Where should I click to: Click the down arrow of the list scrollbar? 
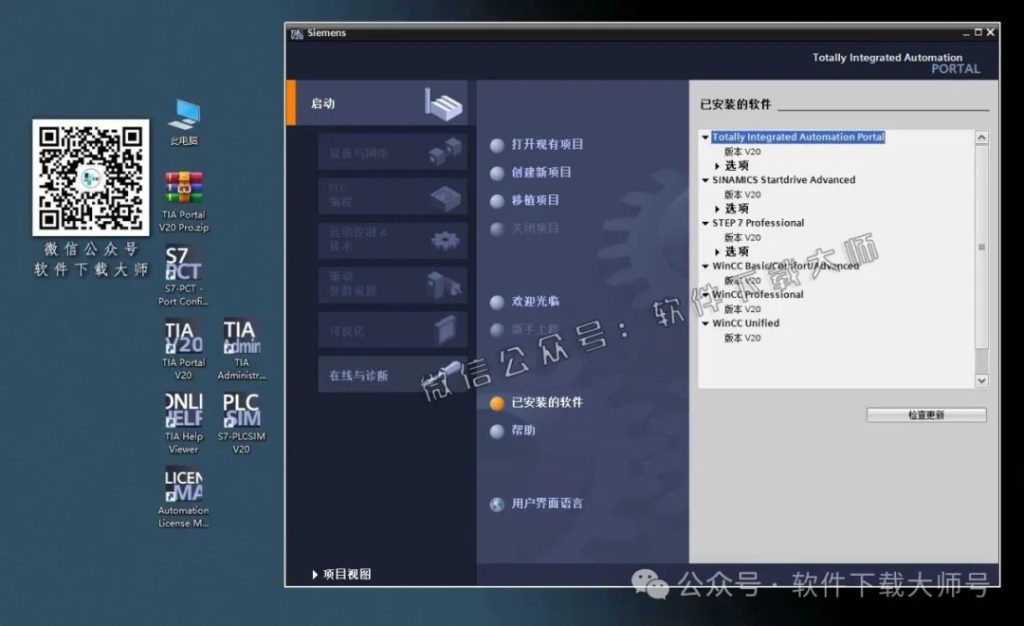tap(981, 381)
